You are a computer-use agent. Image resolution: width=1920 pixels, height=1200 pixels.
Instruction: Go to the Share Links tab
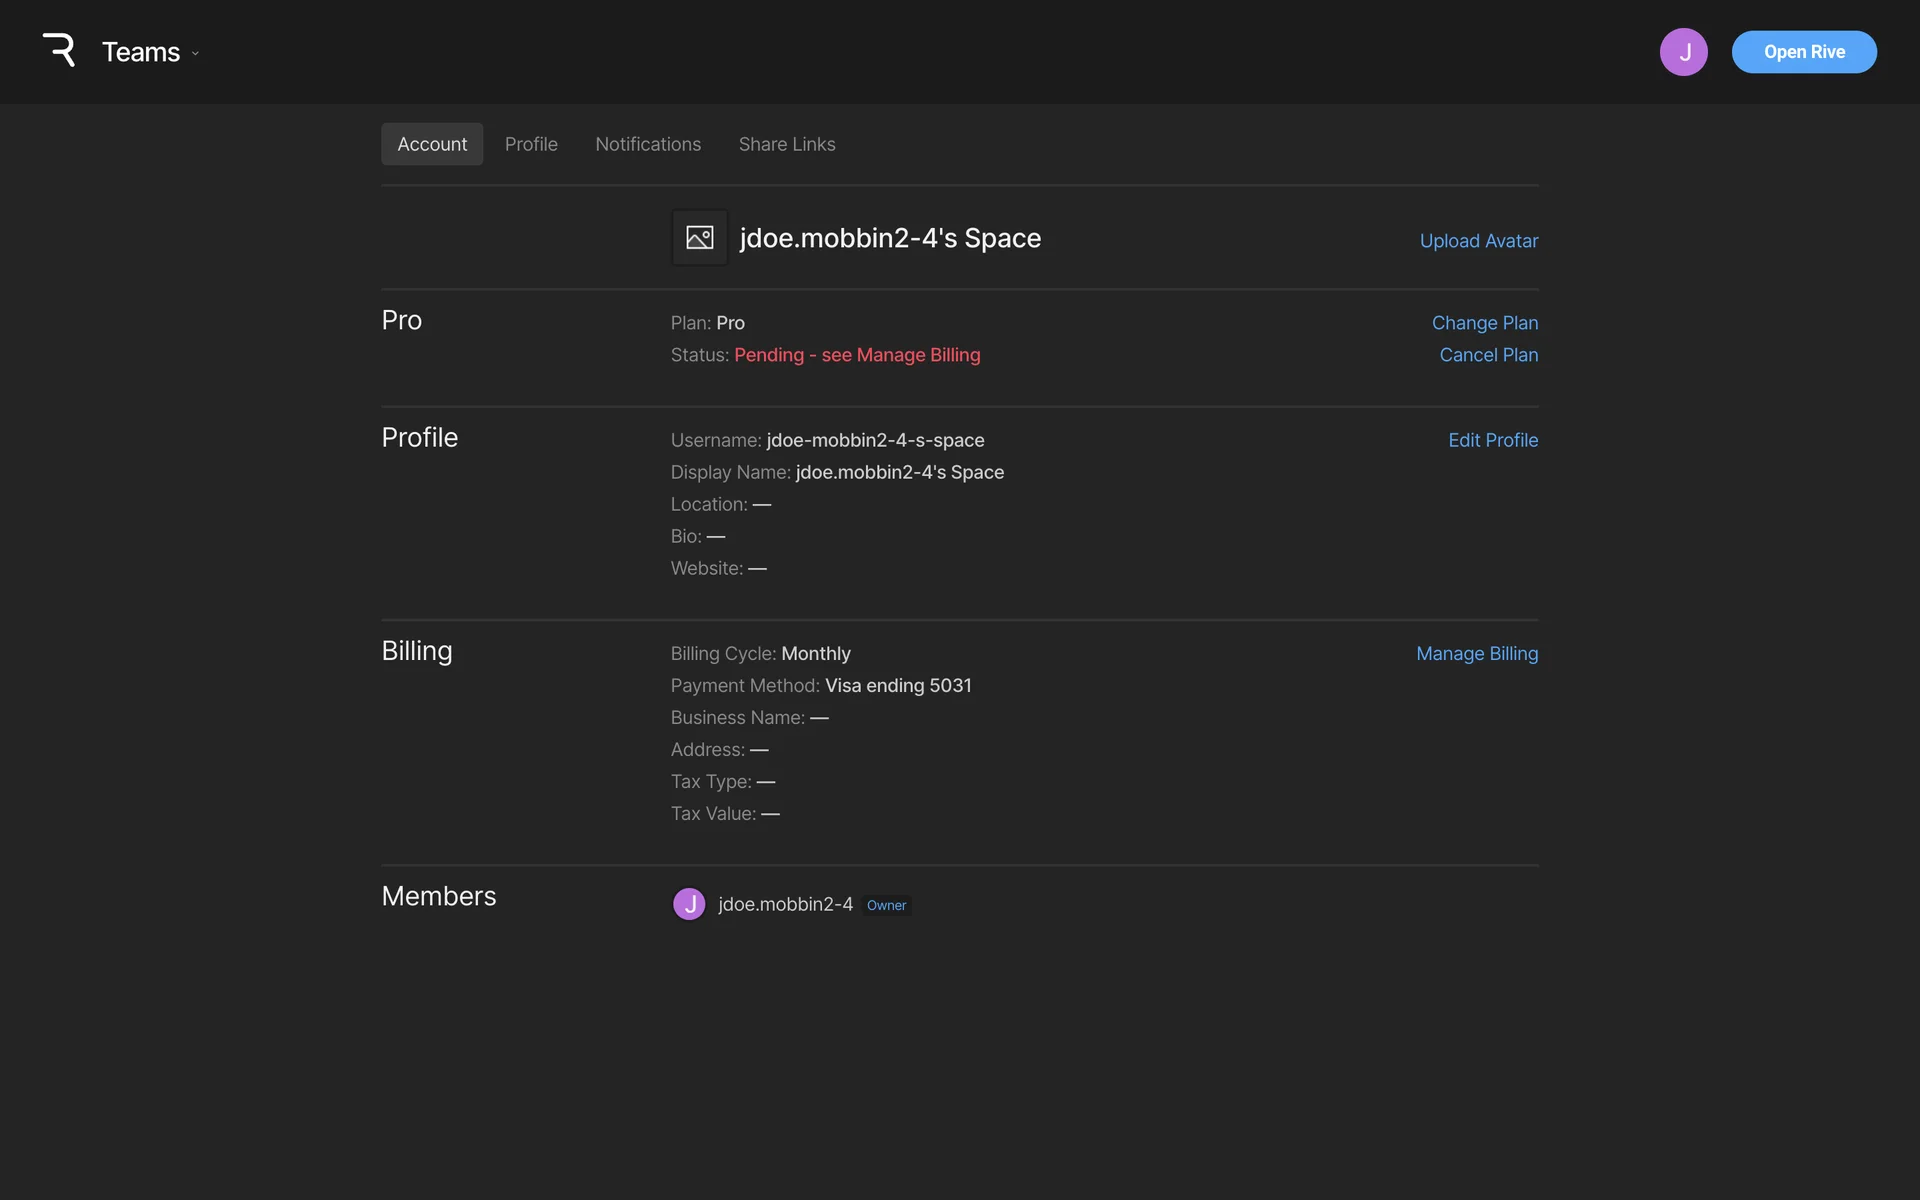tap(787, 144)
